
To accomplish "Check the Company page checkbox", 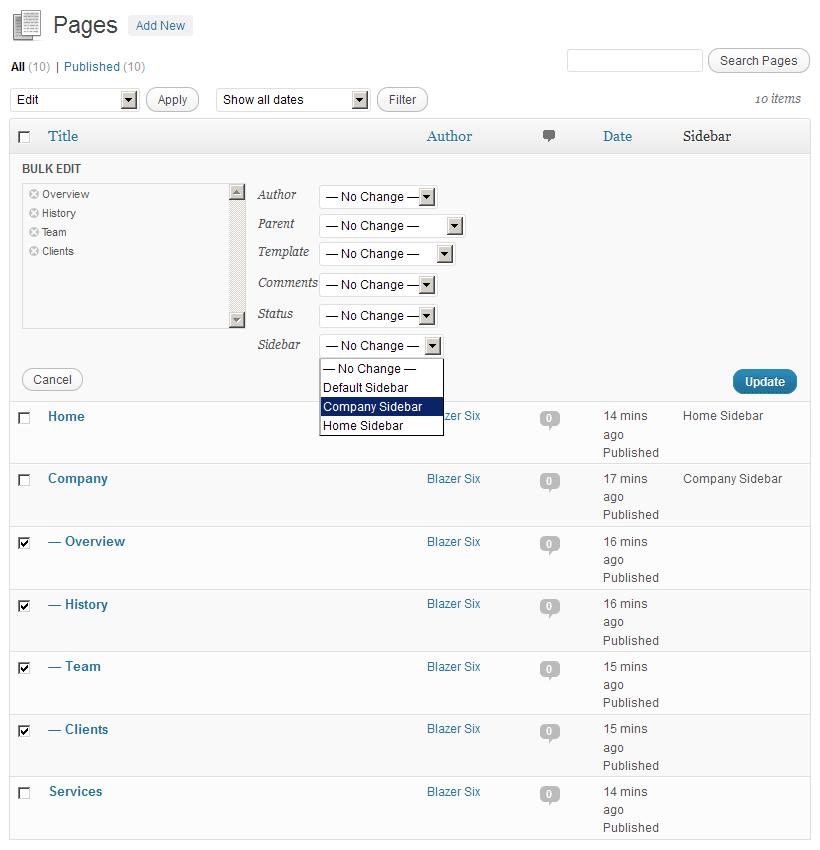I will click(24, 480).
